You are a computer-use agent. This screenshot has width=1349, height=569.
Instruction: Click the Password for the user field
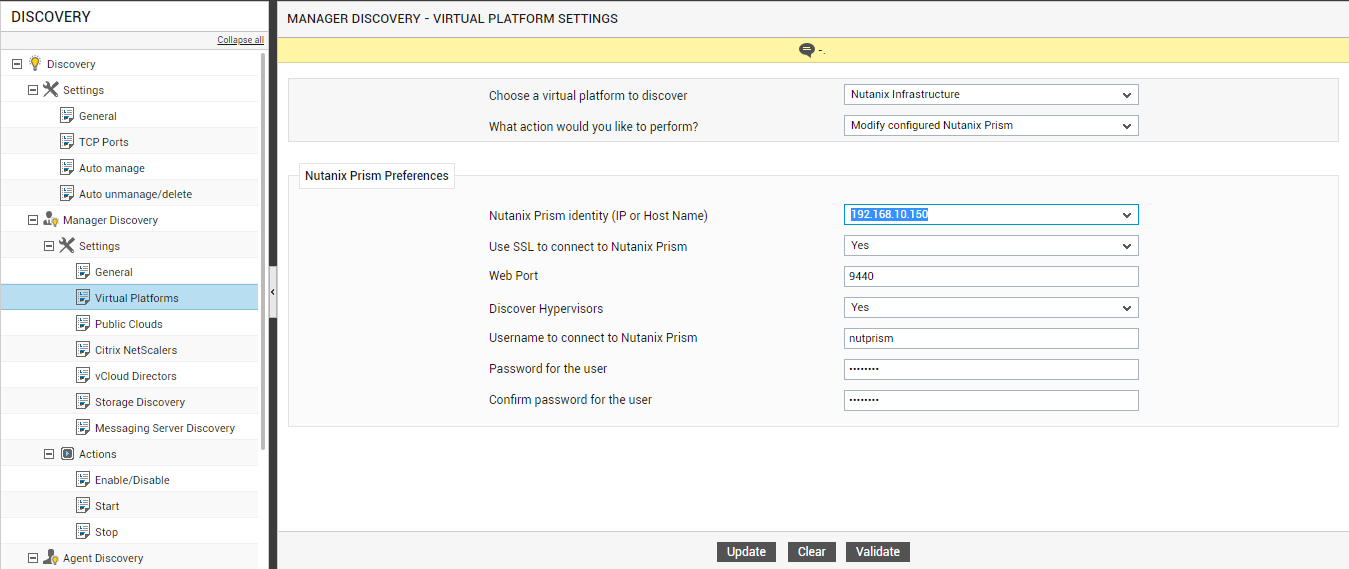(x=991, y=370)
